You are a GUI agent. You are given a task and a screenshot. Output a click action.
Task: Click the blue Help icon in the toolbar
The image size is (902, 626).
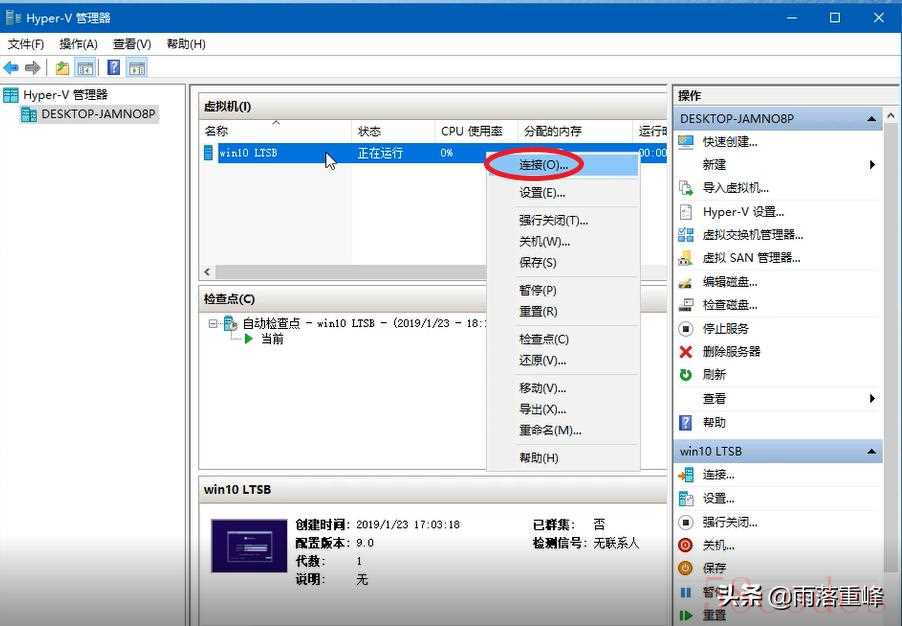(x=114, y=68)
